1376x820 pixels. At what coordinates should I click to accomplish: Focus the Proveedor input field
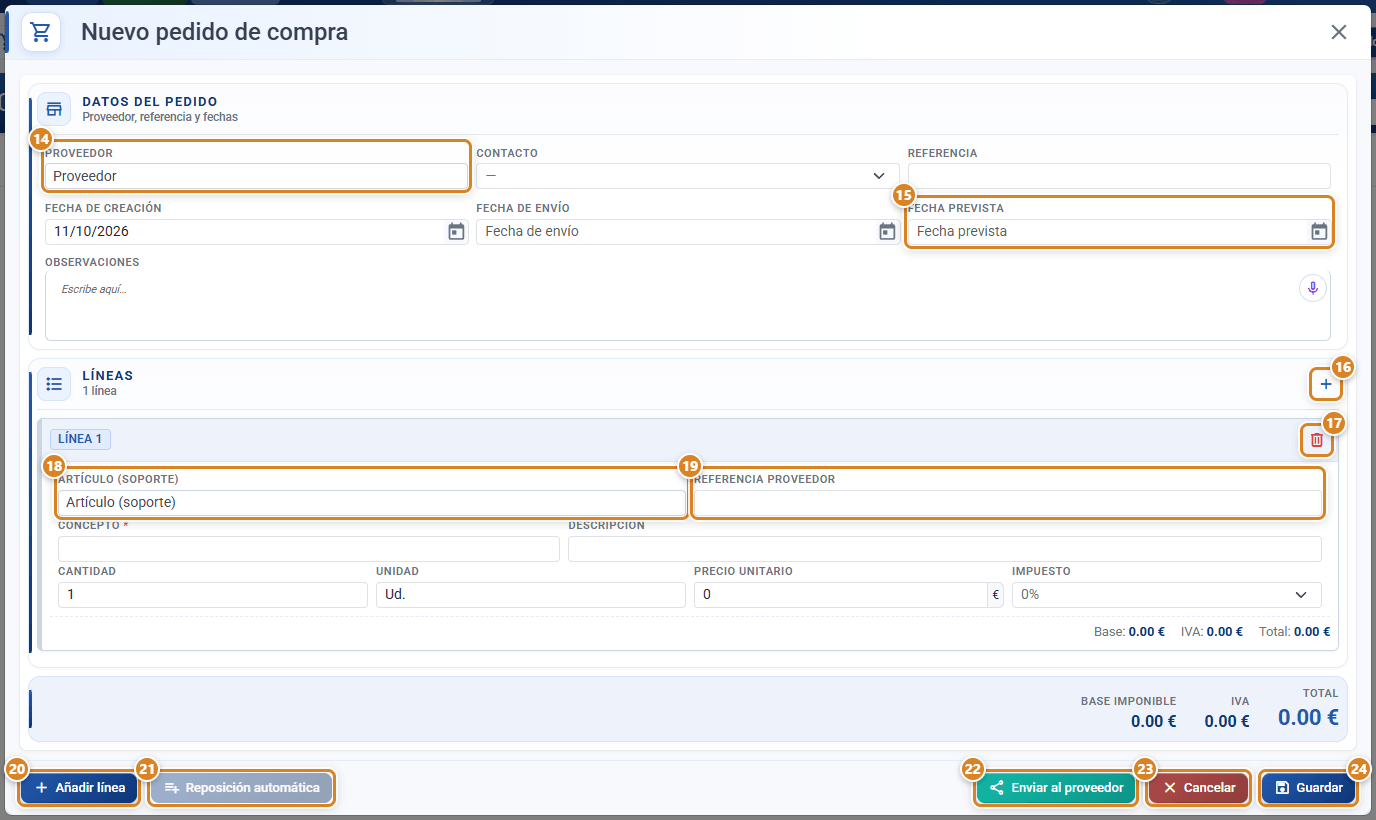[256, 176]
